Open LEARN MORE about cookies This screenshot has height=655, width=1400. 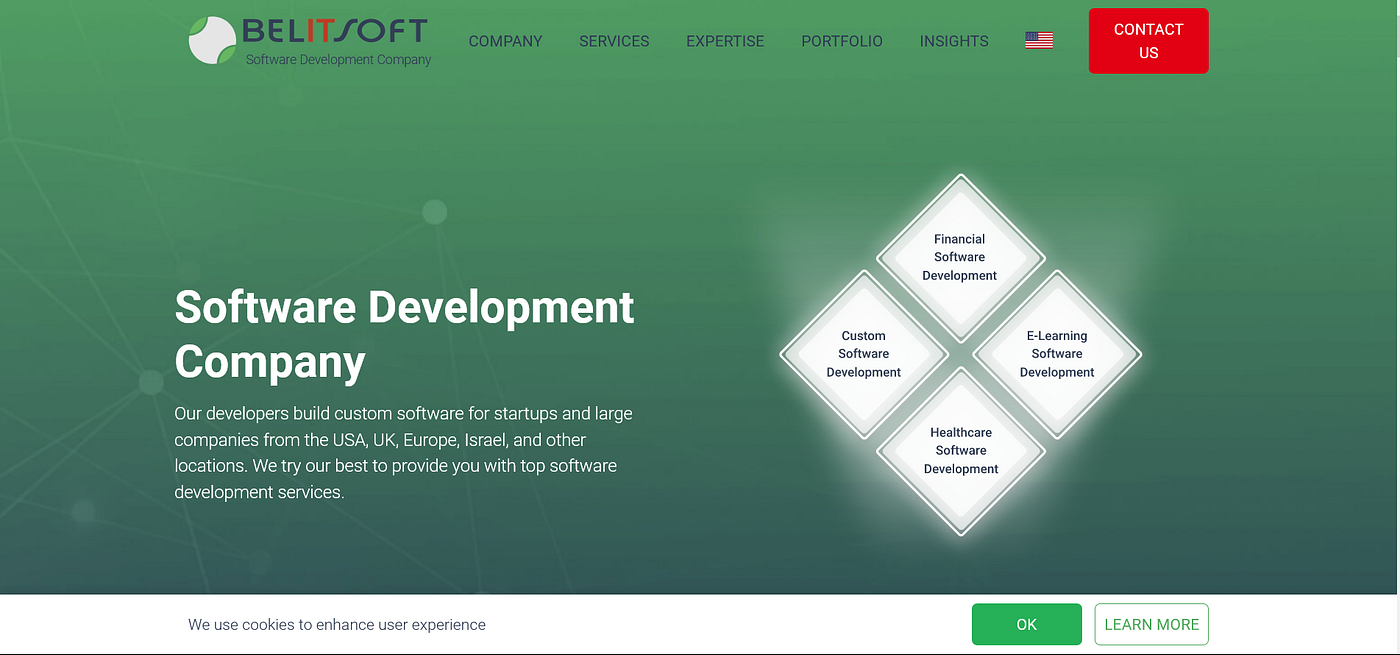coord(1151,624)
